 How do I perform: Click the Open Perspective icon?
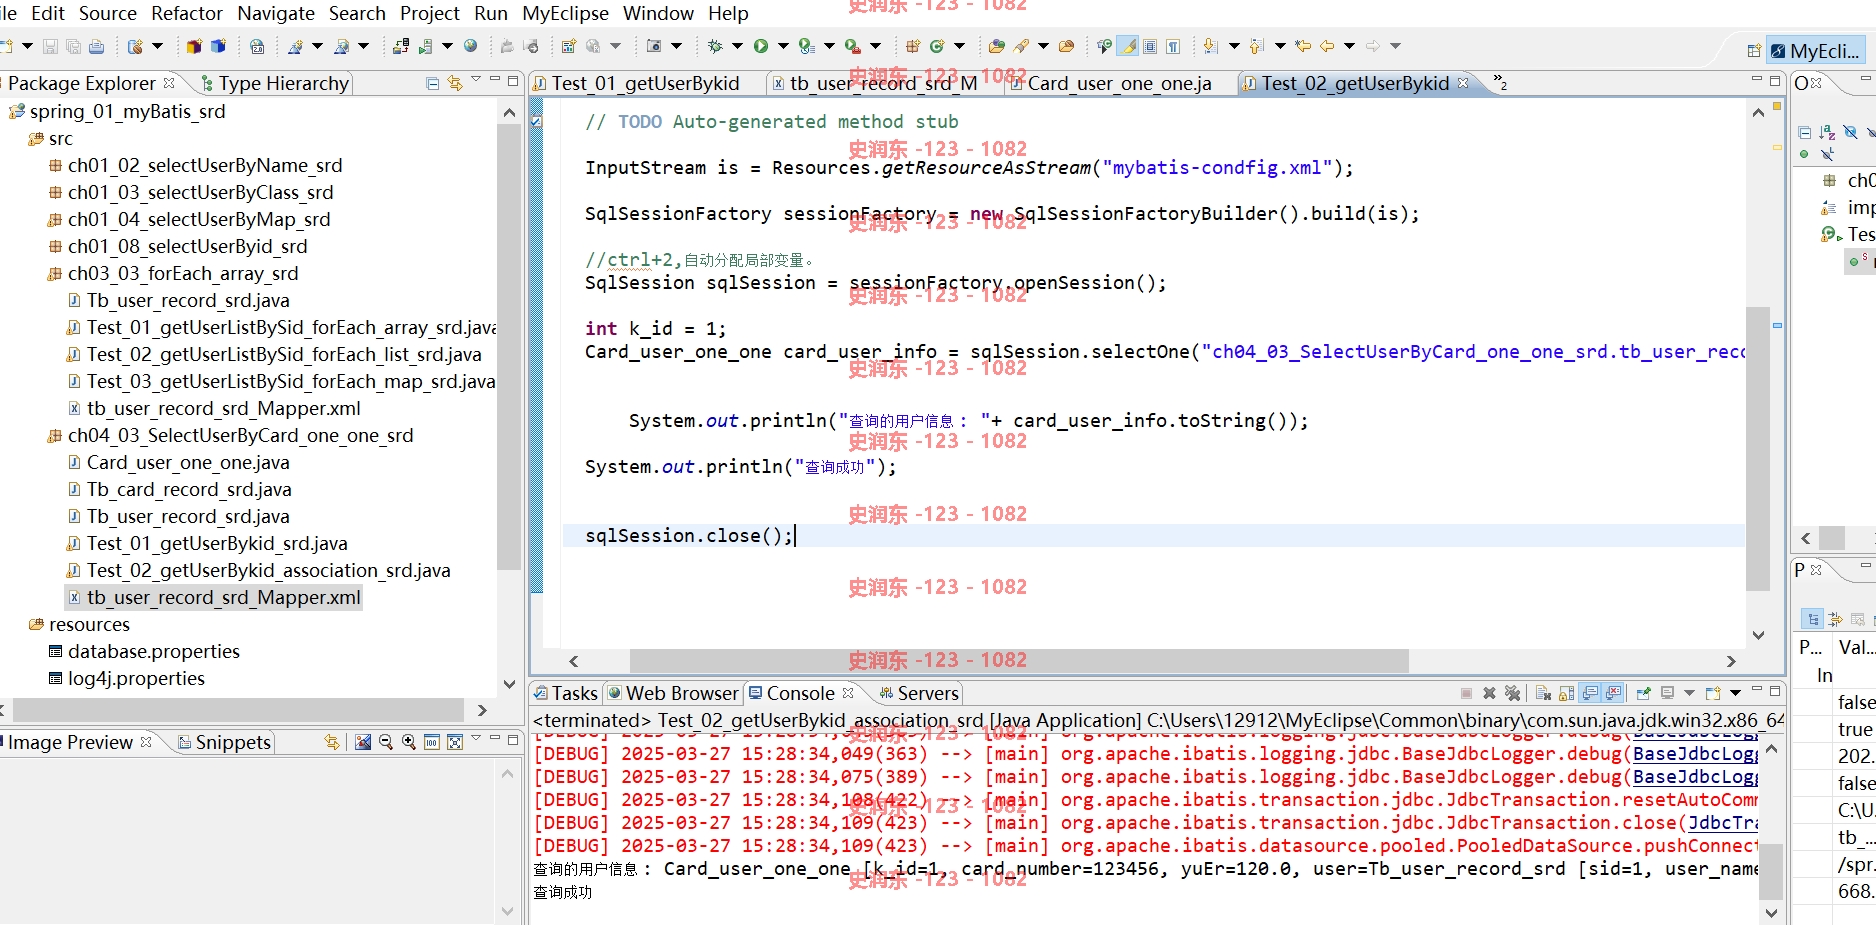[x=1755, y=51]
